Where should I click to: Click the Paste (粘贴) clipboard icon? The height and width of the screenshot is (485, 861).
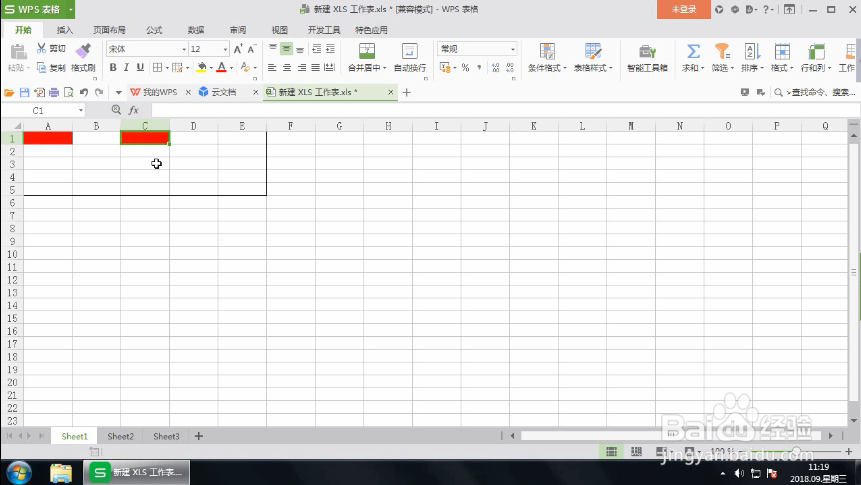tap(18, 52)
